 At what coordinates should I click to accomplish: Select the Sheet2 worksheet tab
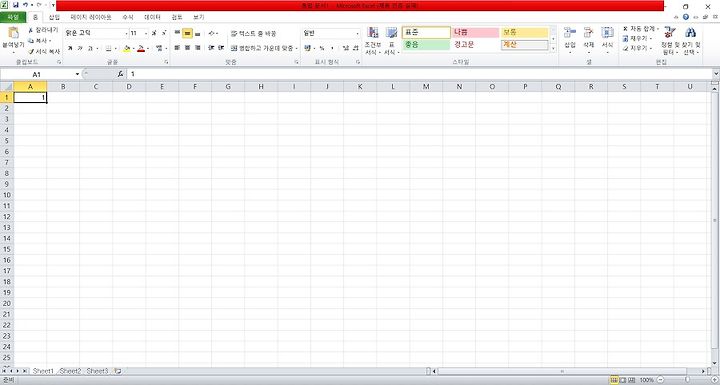(70, 371)
